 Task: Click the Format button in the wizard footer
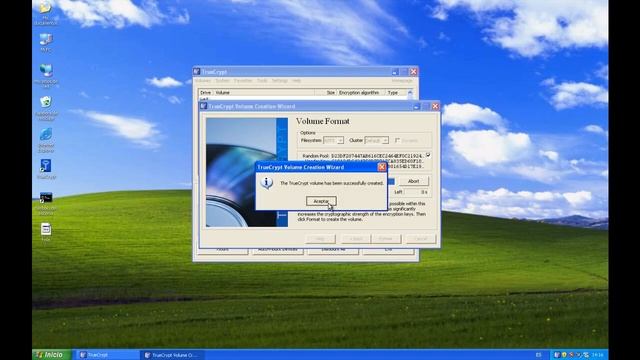point(386,238)
